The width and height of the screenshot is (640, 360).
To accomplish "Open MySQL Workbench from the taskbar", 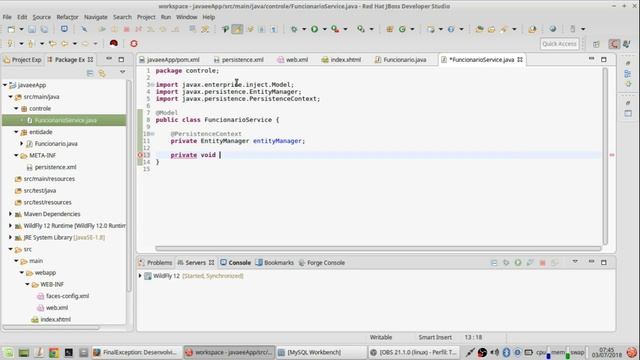I will (x=322, y=352).
